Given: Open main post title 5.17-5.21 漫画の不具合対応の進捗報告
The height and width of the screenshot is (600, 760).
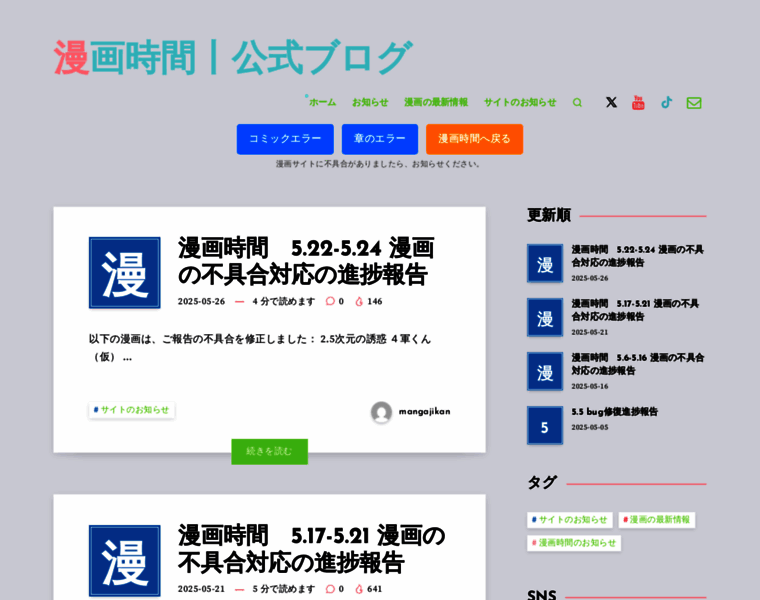Looking at the screenshot, I should [311, 549].
